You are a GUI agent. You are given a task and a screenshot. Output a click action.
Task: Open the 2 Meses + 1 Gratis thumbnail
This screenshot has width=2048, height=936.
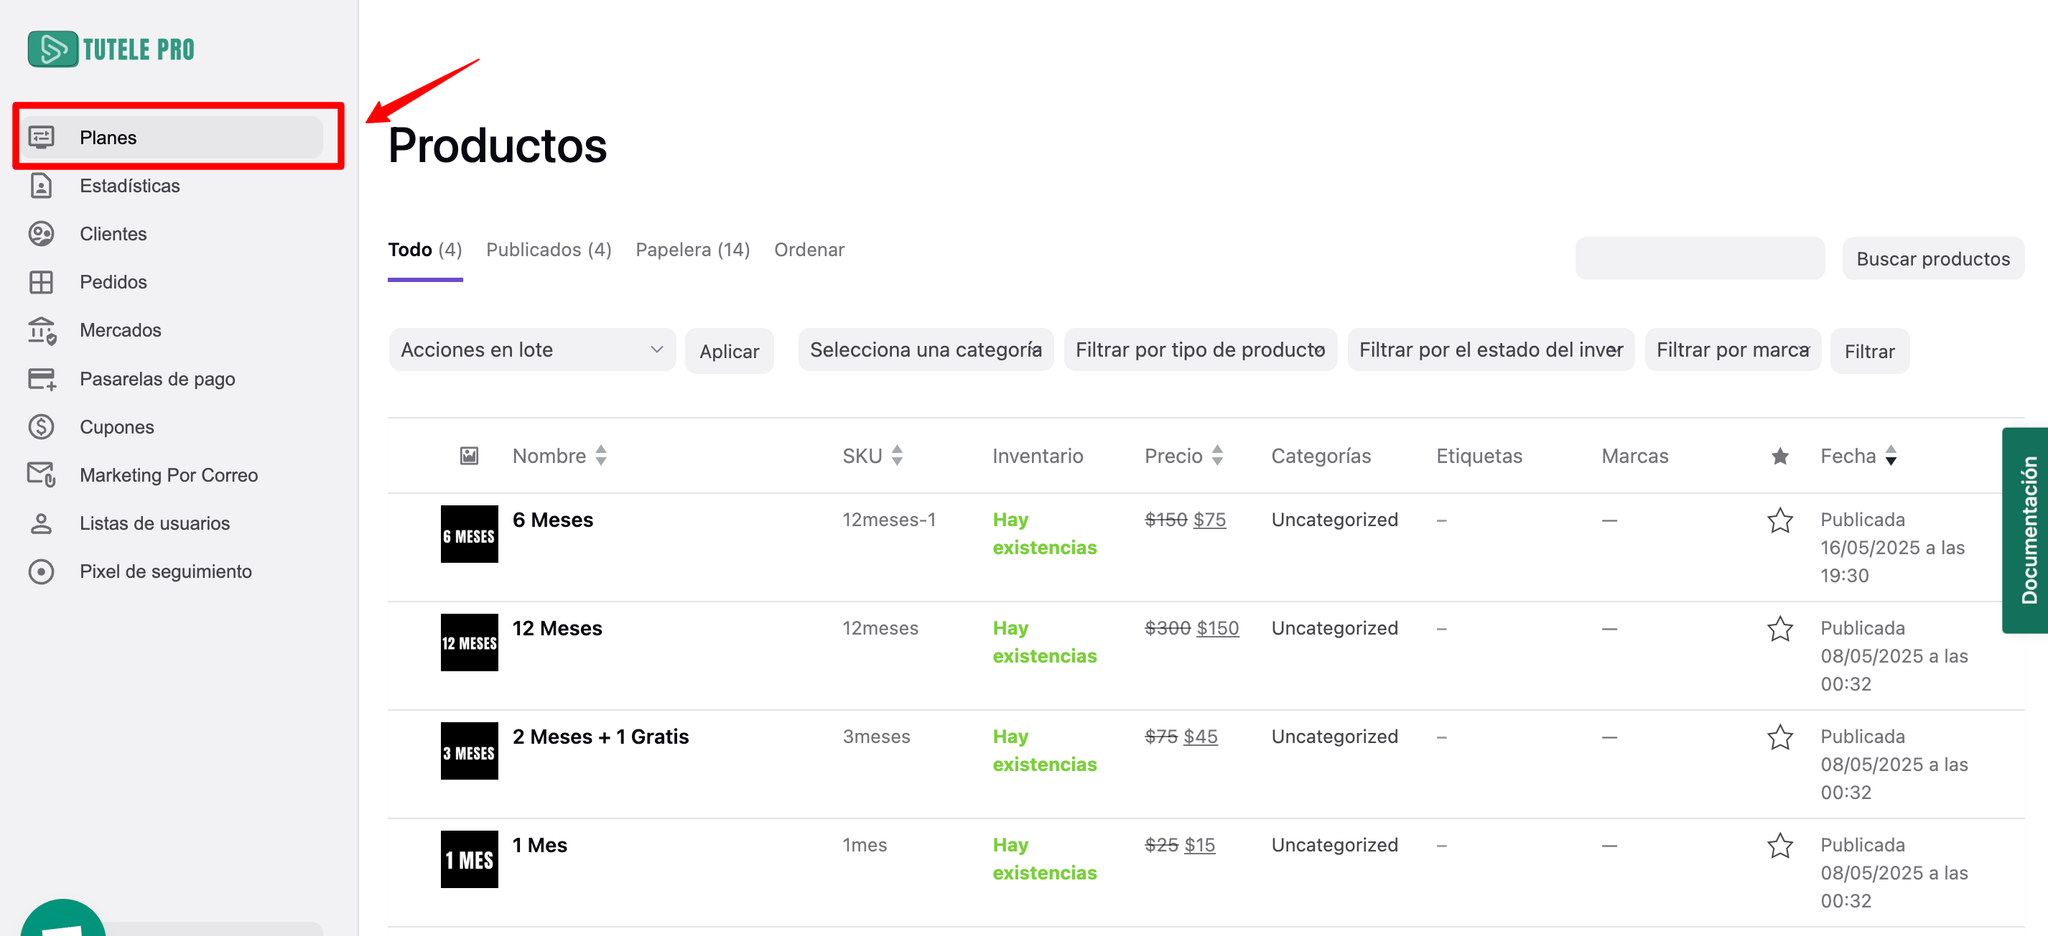coord(469,751)
